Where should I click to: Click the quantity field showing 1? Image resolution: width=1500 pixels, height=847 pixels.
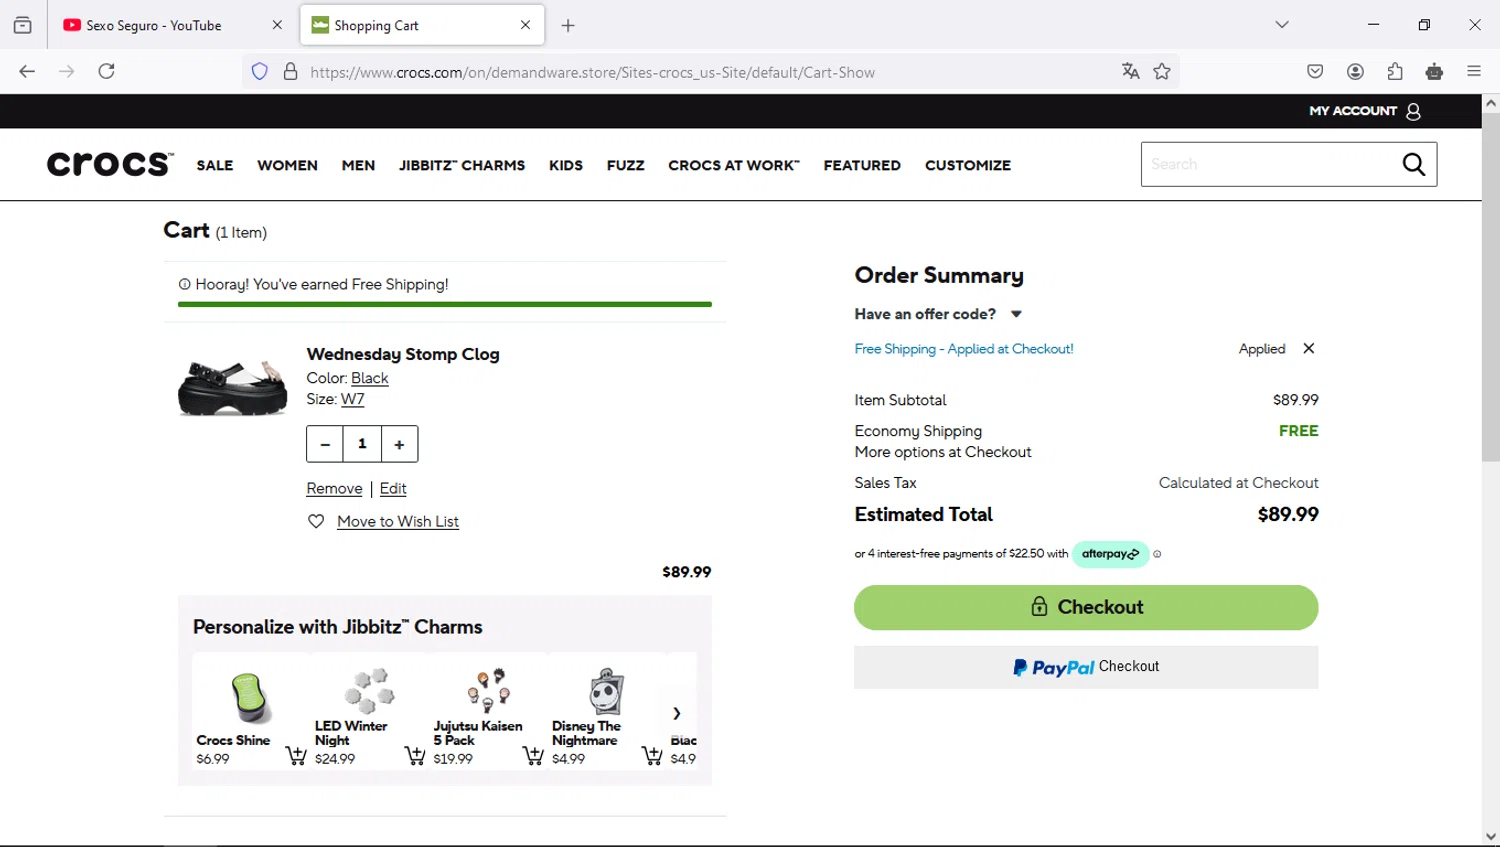[362, 444]
